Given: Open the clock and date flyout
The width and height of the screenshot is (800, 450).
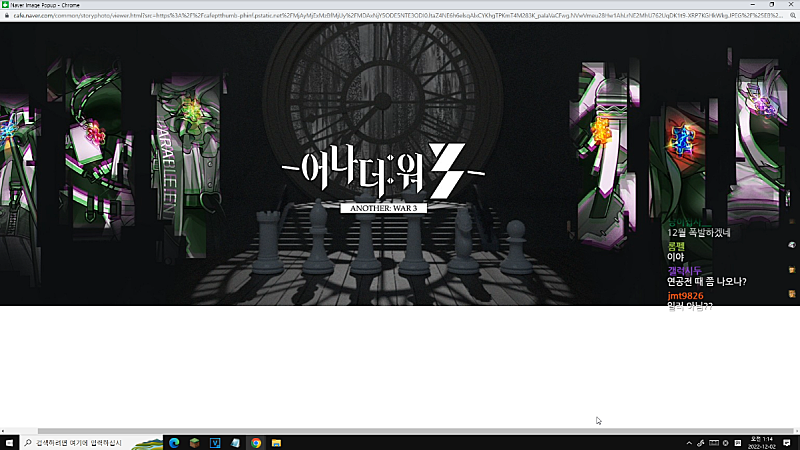Looking at the screenshot, I should tap(762, 443).
